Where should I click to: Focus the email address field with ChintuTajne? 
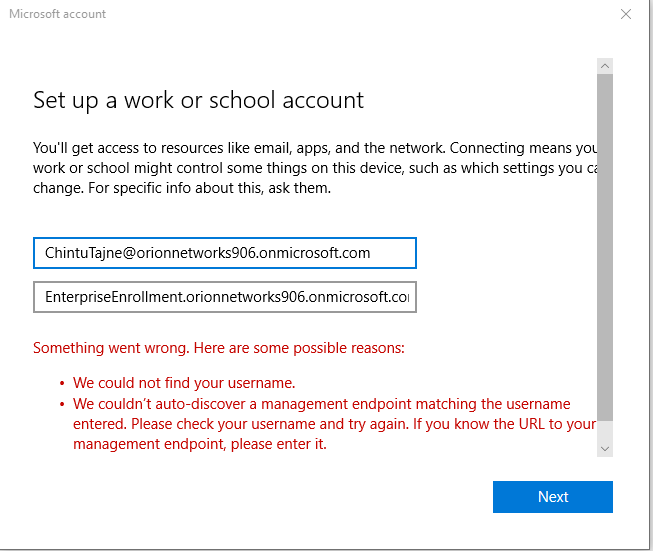pos(225,253)
